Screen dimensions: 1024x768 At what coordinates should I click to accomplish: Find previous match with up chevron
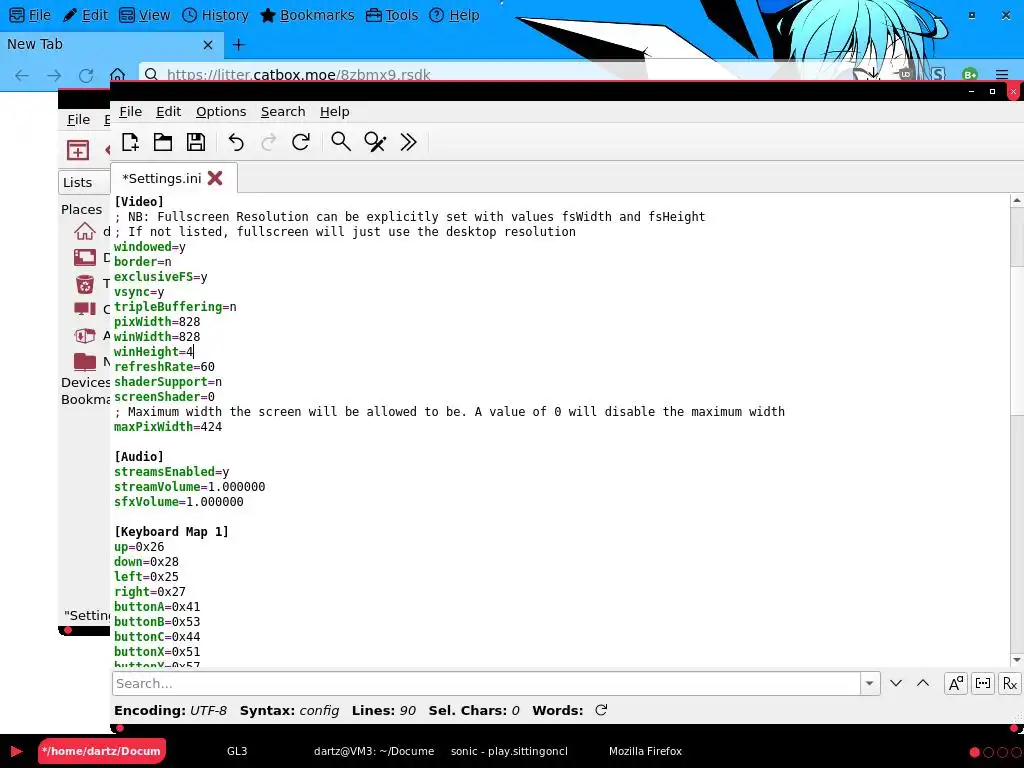pos(923,683)
